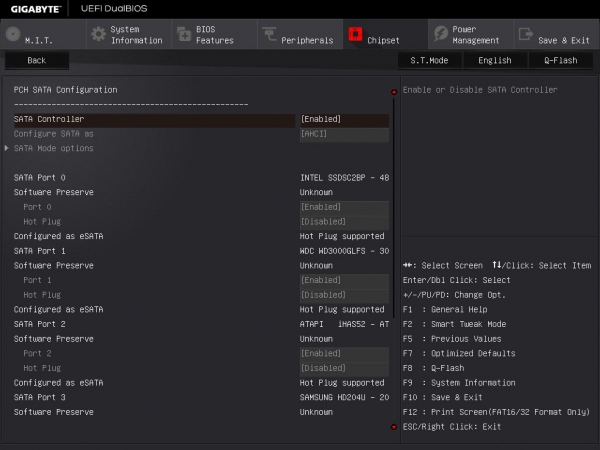Click the M.I.T. disc icon
This screenshot has width=600, height=450.
point(13,34)
